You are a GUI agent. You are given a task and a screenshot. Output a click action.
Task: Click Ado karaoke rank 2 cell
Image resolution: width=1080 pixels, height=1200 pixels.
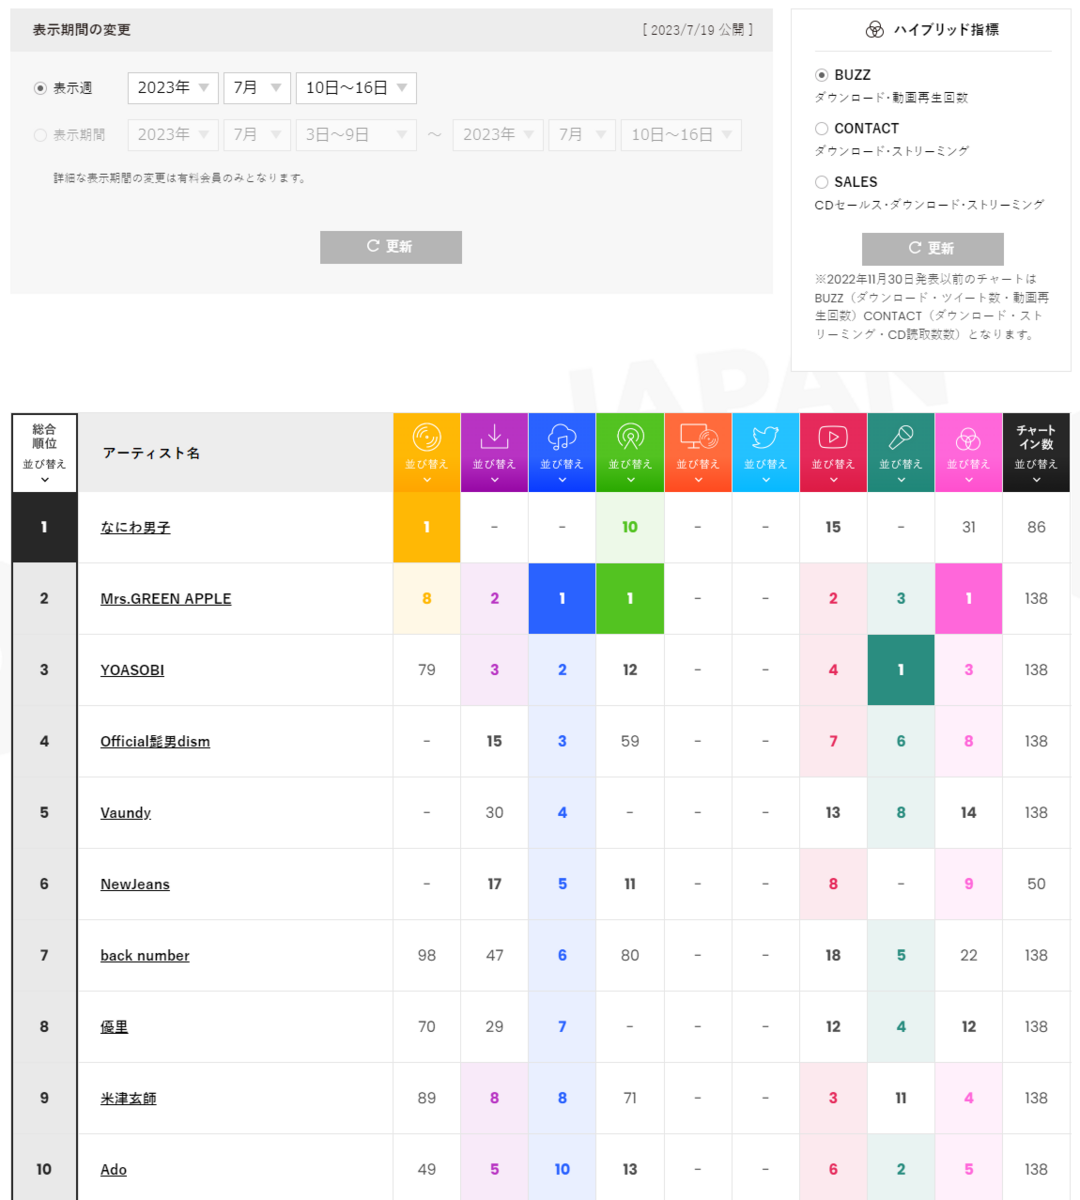pyautogui.click(x=901, y=1169)
